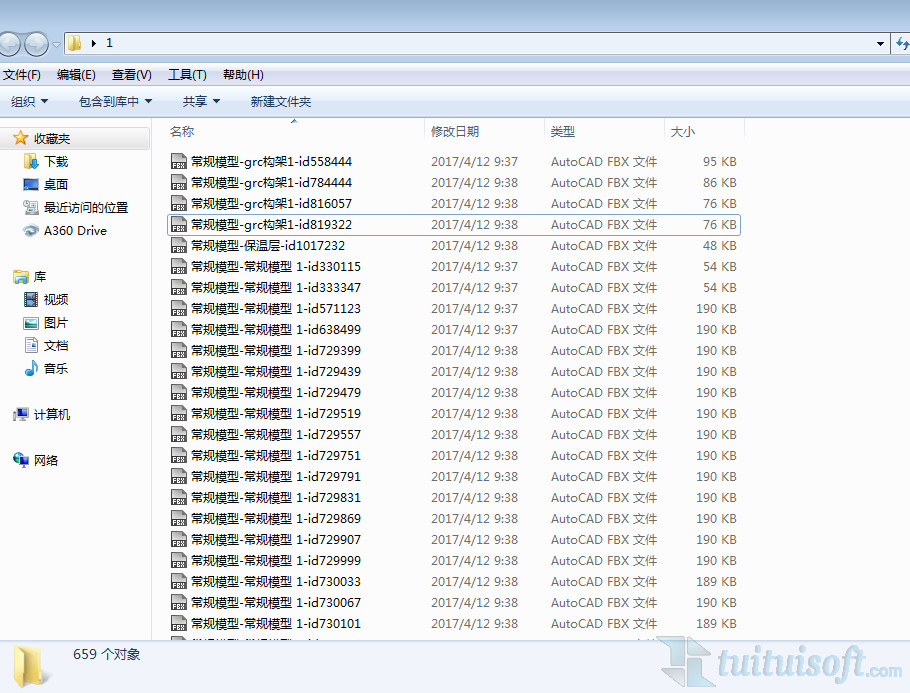Open the 包含到库中 dropdown
910x693 pixels.
[115, 102]
